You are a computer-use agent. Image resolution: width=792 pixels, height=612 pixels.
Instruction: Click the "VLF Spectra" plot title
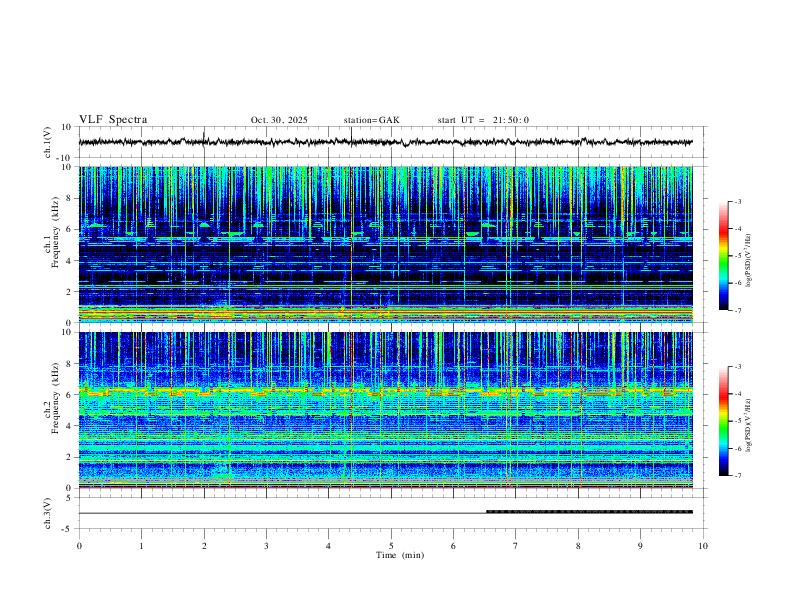pyautogui.click(x=113, y=120)
